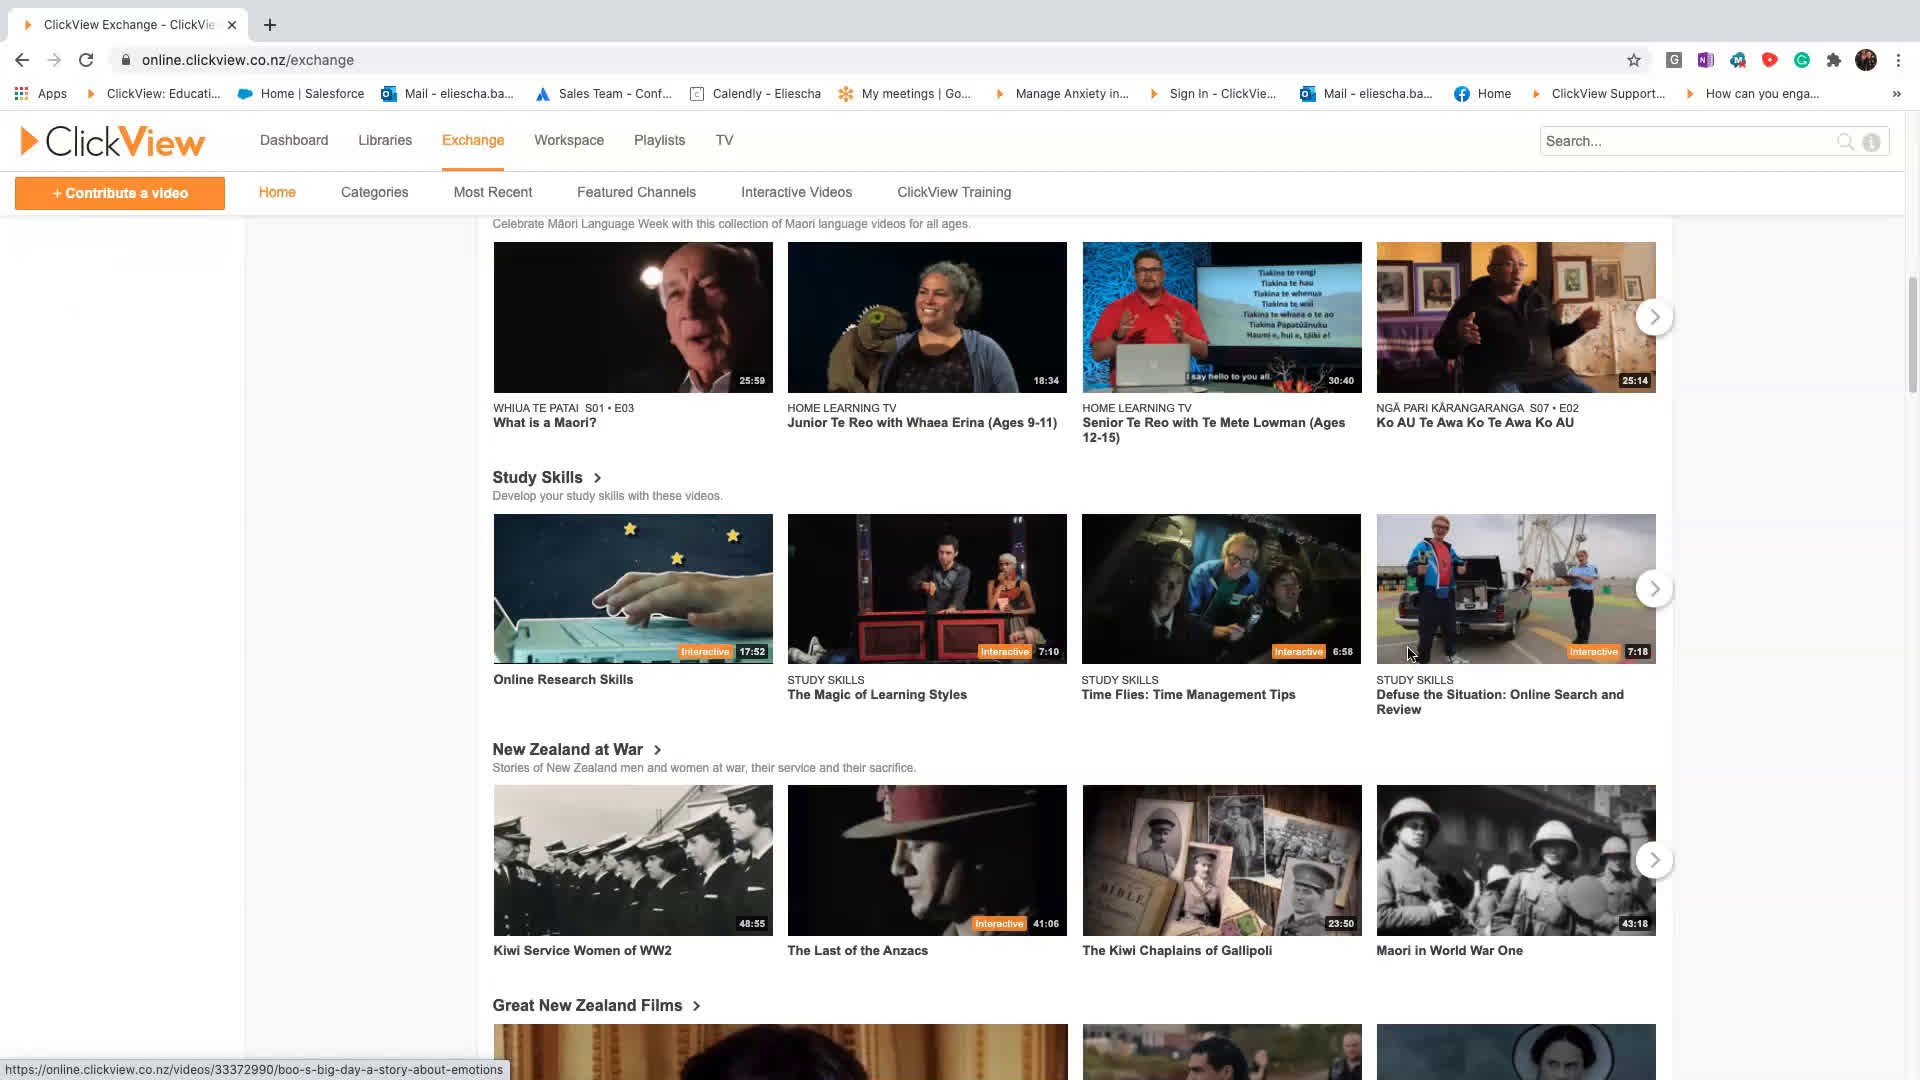Click the search magnifying glass icon
Viewport: 1920px width, 1080px height.
(1845, 141)
